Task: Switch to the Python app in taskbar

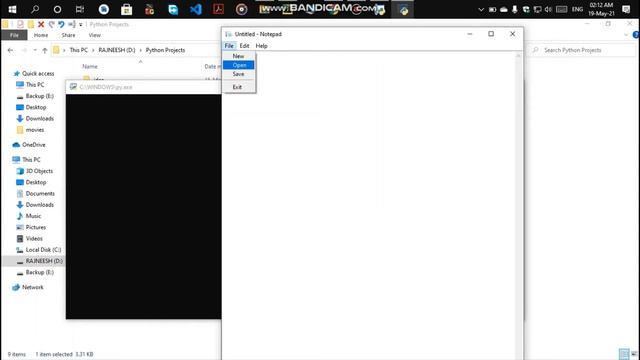Action: [404, 10]
